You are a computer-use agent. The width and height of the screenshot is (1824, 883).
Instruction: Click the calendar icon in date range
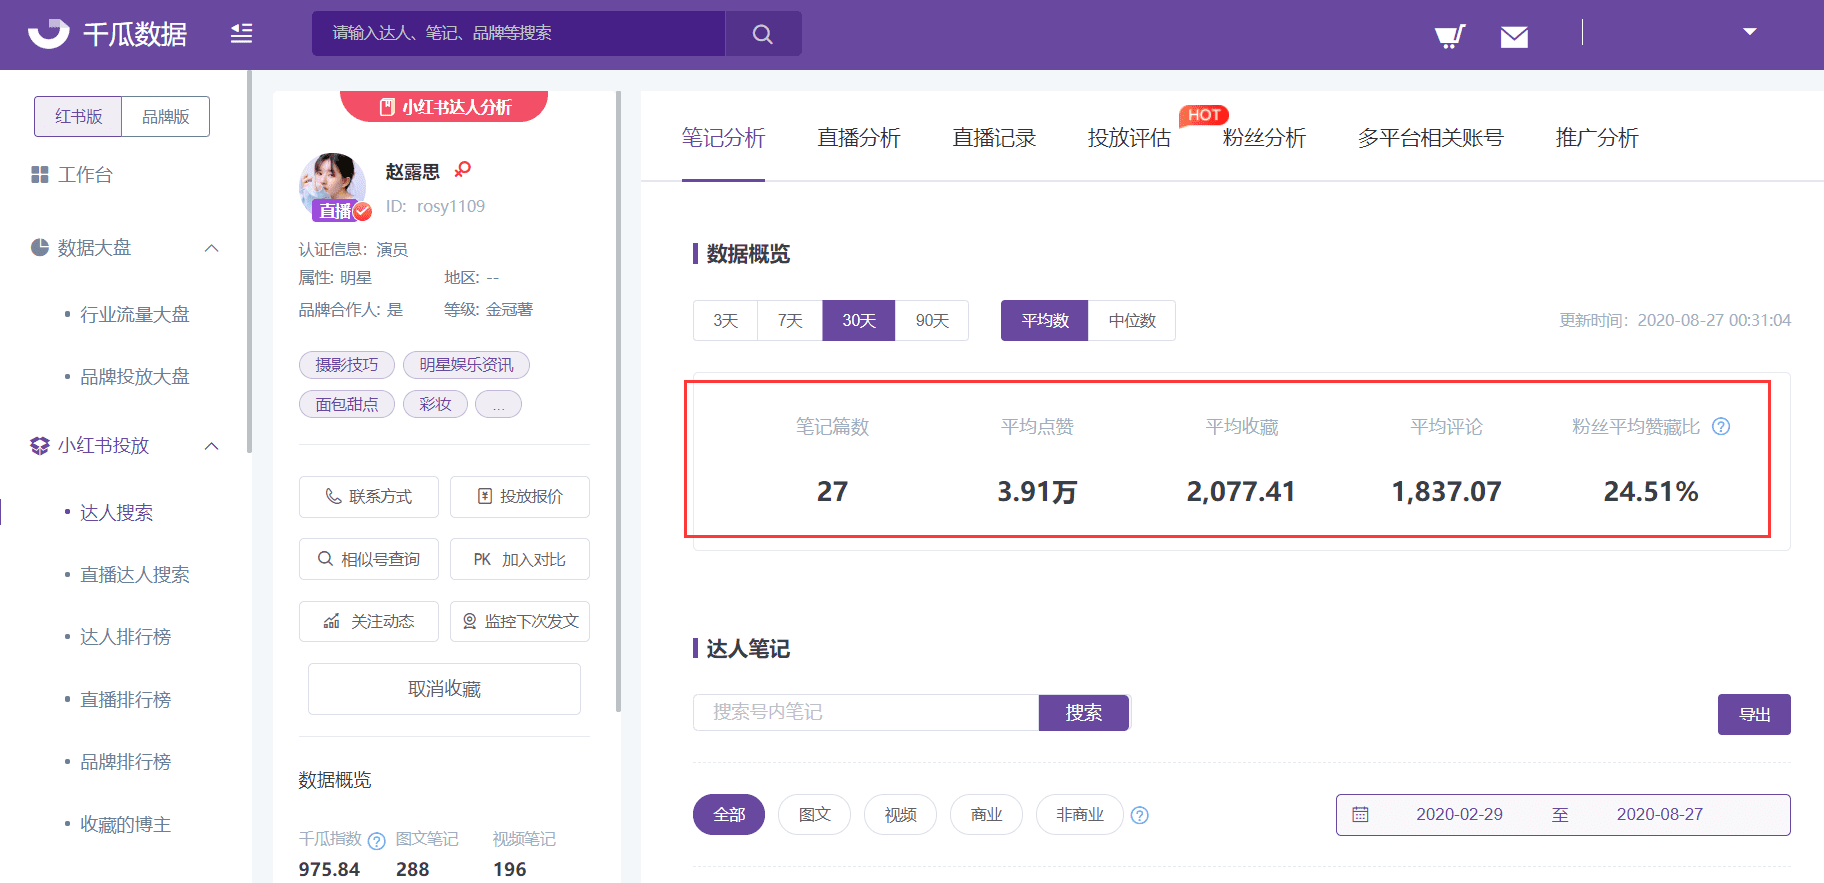pos(1360,815)
